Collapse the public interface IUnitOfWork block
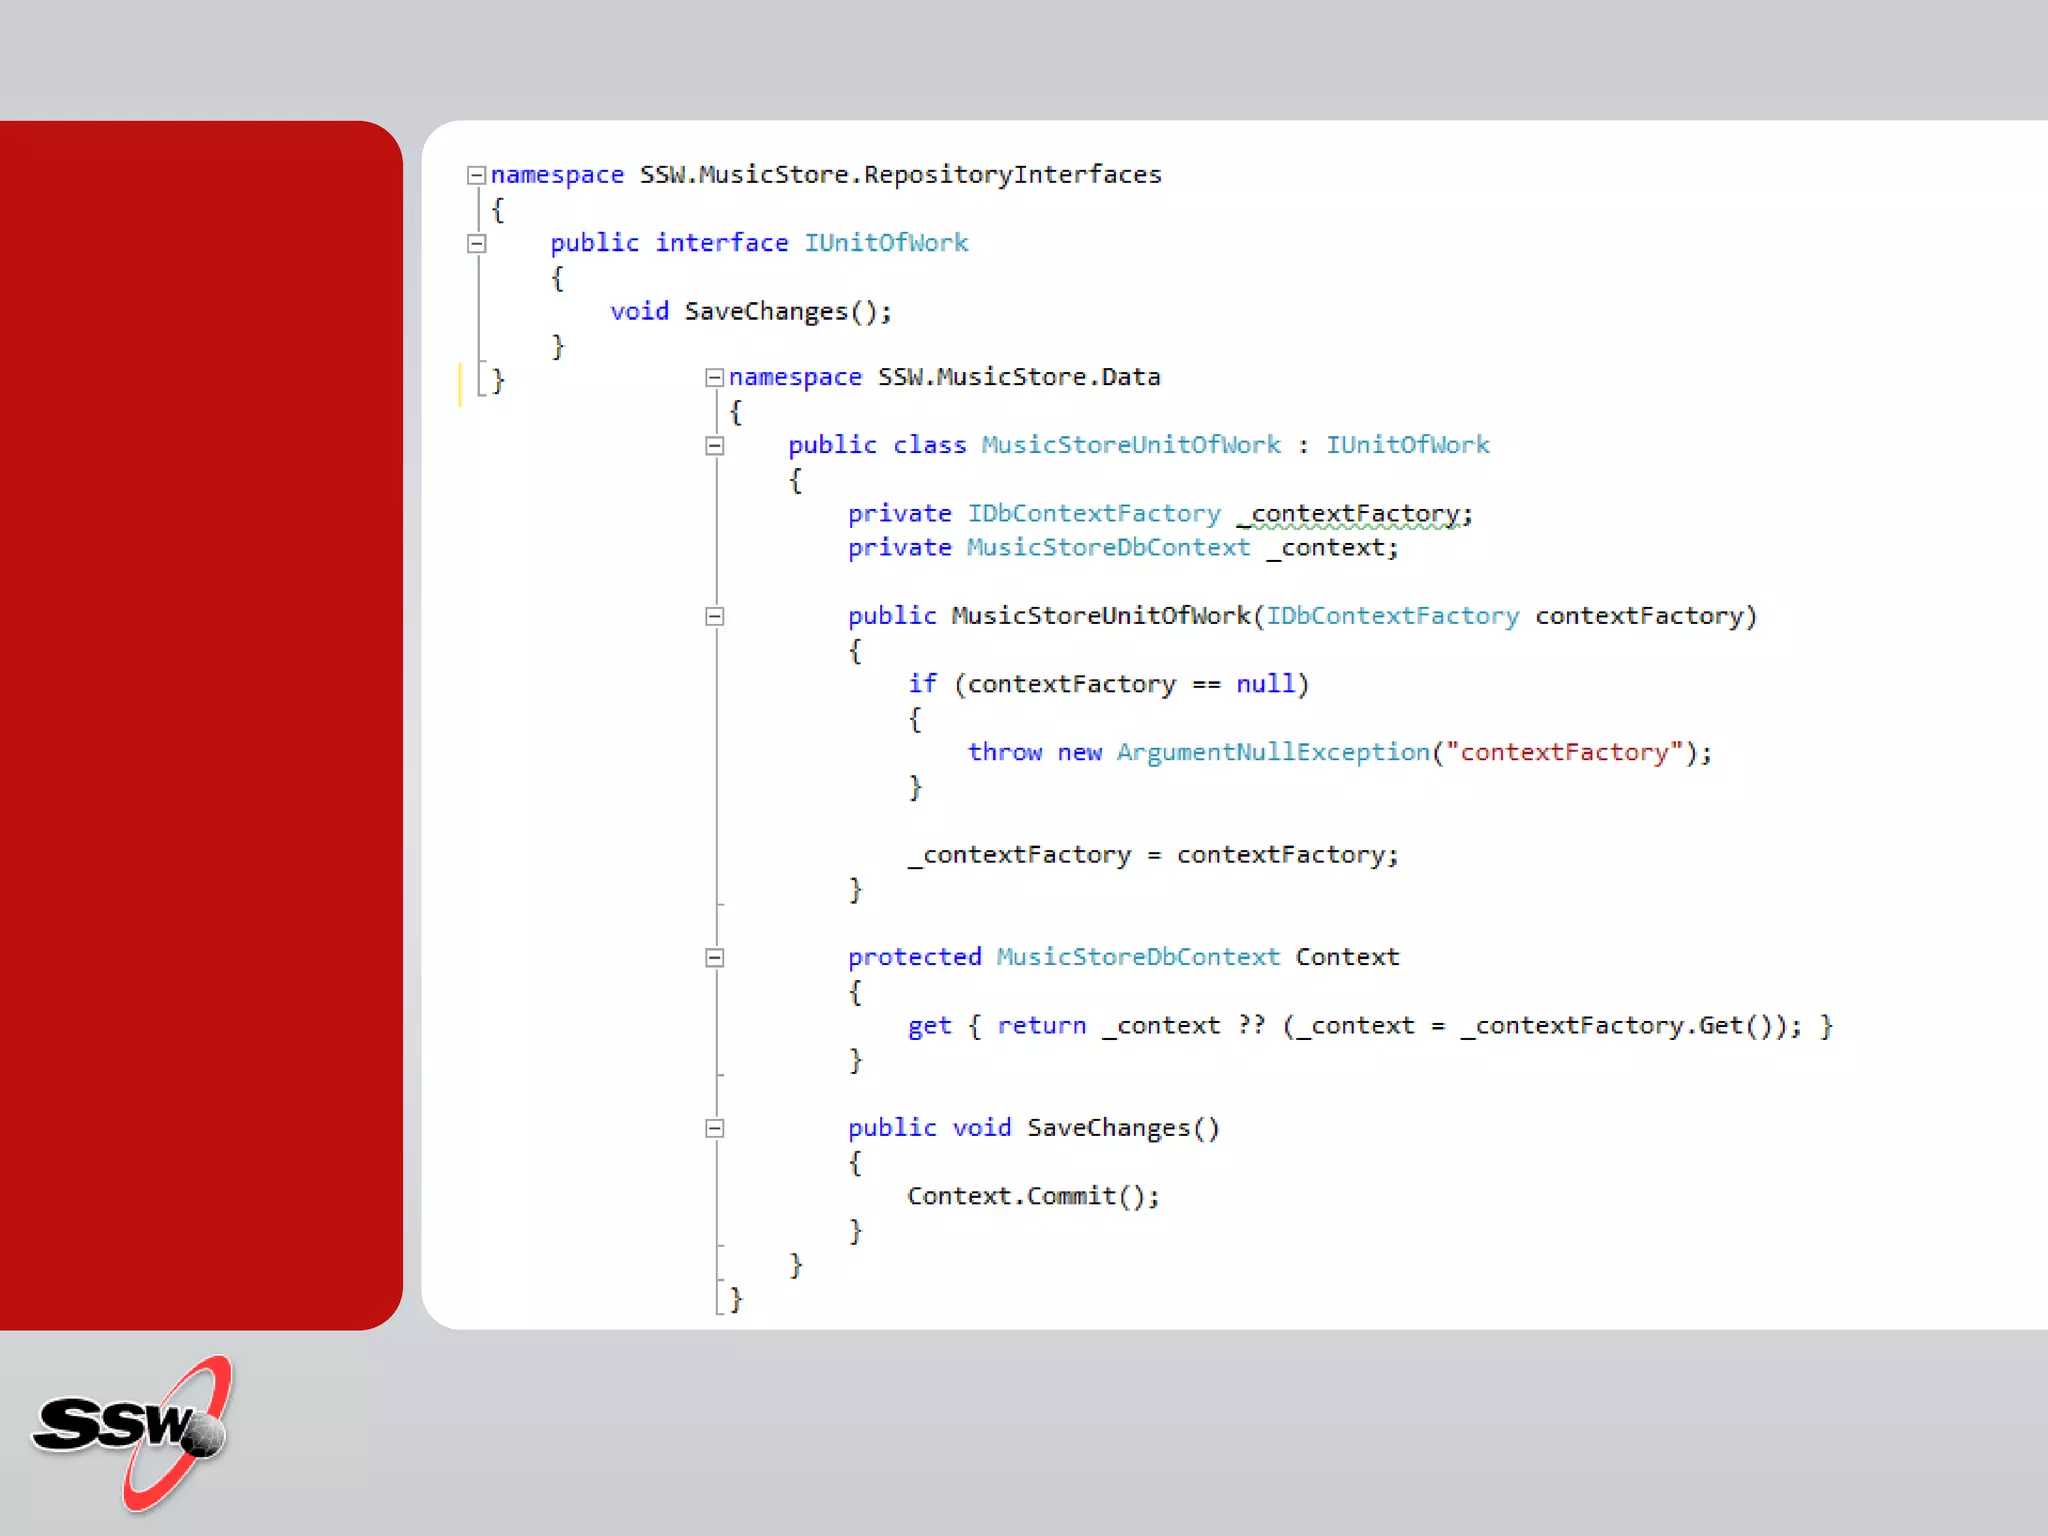This screenshot has height=1536, width=2048. (476, 243)
